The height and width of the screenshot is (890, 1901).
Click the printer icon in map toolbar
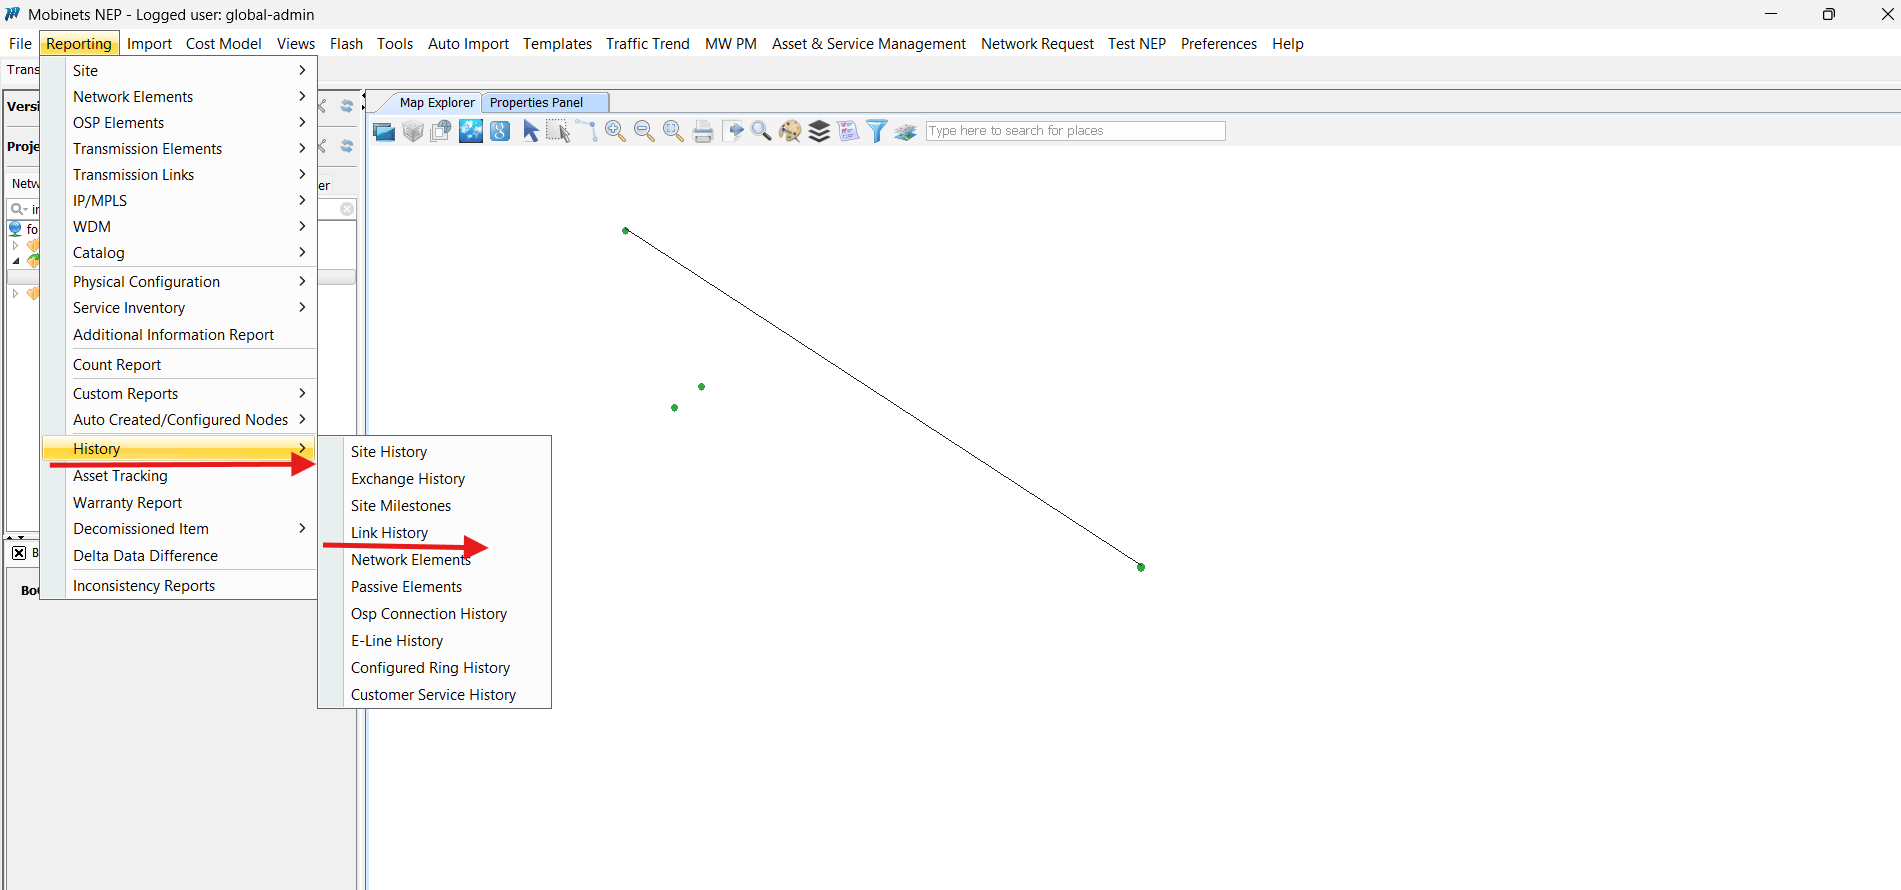pyautogui.click(x=703, y=131)
